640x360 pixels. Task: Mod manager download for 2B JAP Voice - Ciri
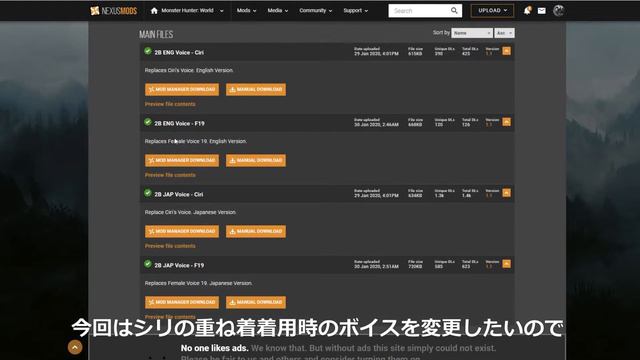point(182,231)
